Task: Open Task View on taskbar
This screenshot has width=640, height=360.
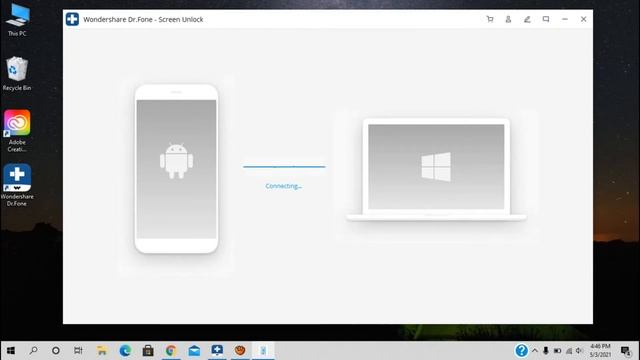Action: click(x=78, y=351)
